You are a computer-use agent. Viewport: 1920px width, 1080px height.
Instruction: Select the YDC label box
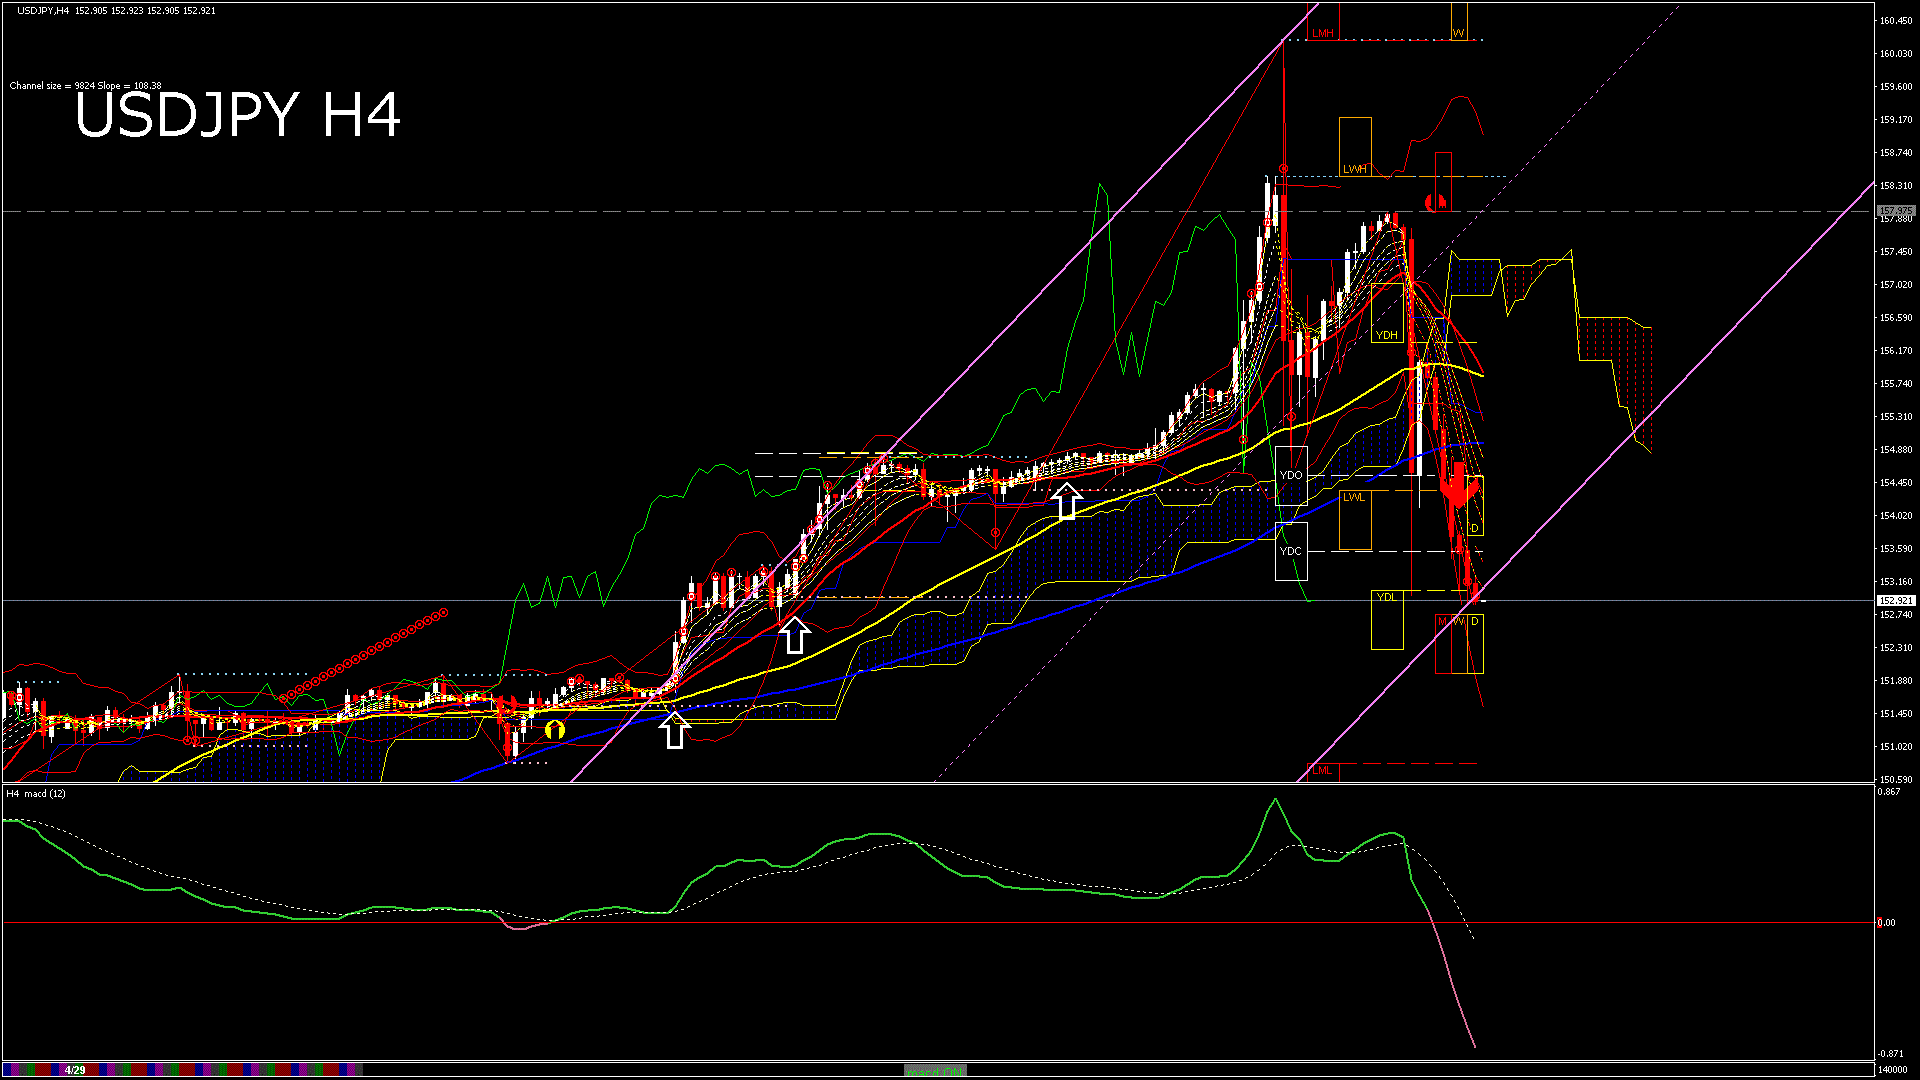(x=1291, y=551)
